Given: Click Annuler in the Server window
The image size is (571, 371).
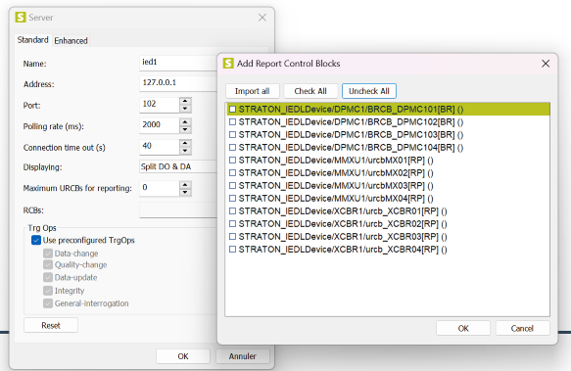Looking at the screenshot, I should (243, 356).
